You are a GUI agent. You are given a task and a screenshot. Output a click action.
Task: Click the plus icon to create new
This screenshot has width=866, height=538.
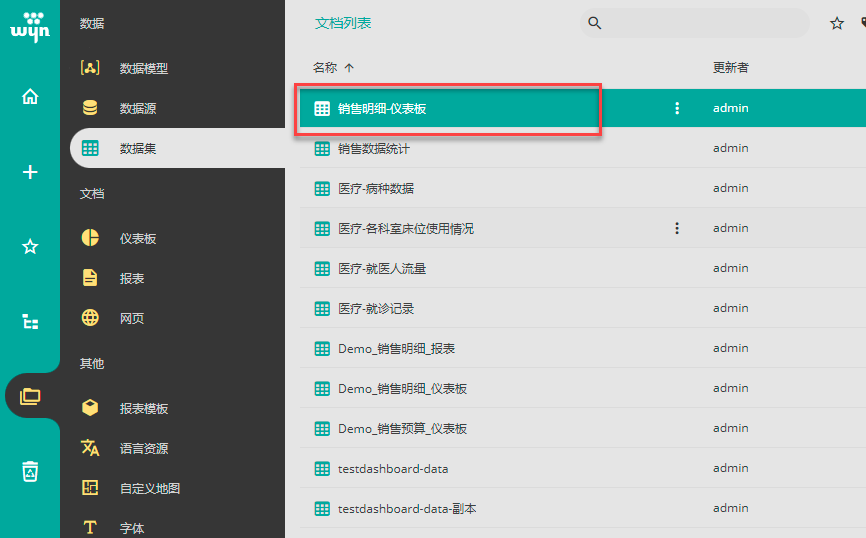coord(30,172)
